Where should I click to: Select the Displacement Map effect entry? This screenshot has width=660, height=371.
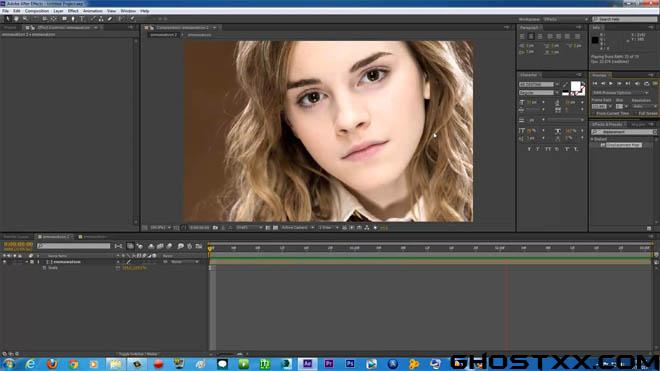click(624, 145)
